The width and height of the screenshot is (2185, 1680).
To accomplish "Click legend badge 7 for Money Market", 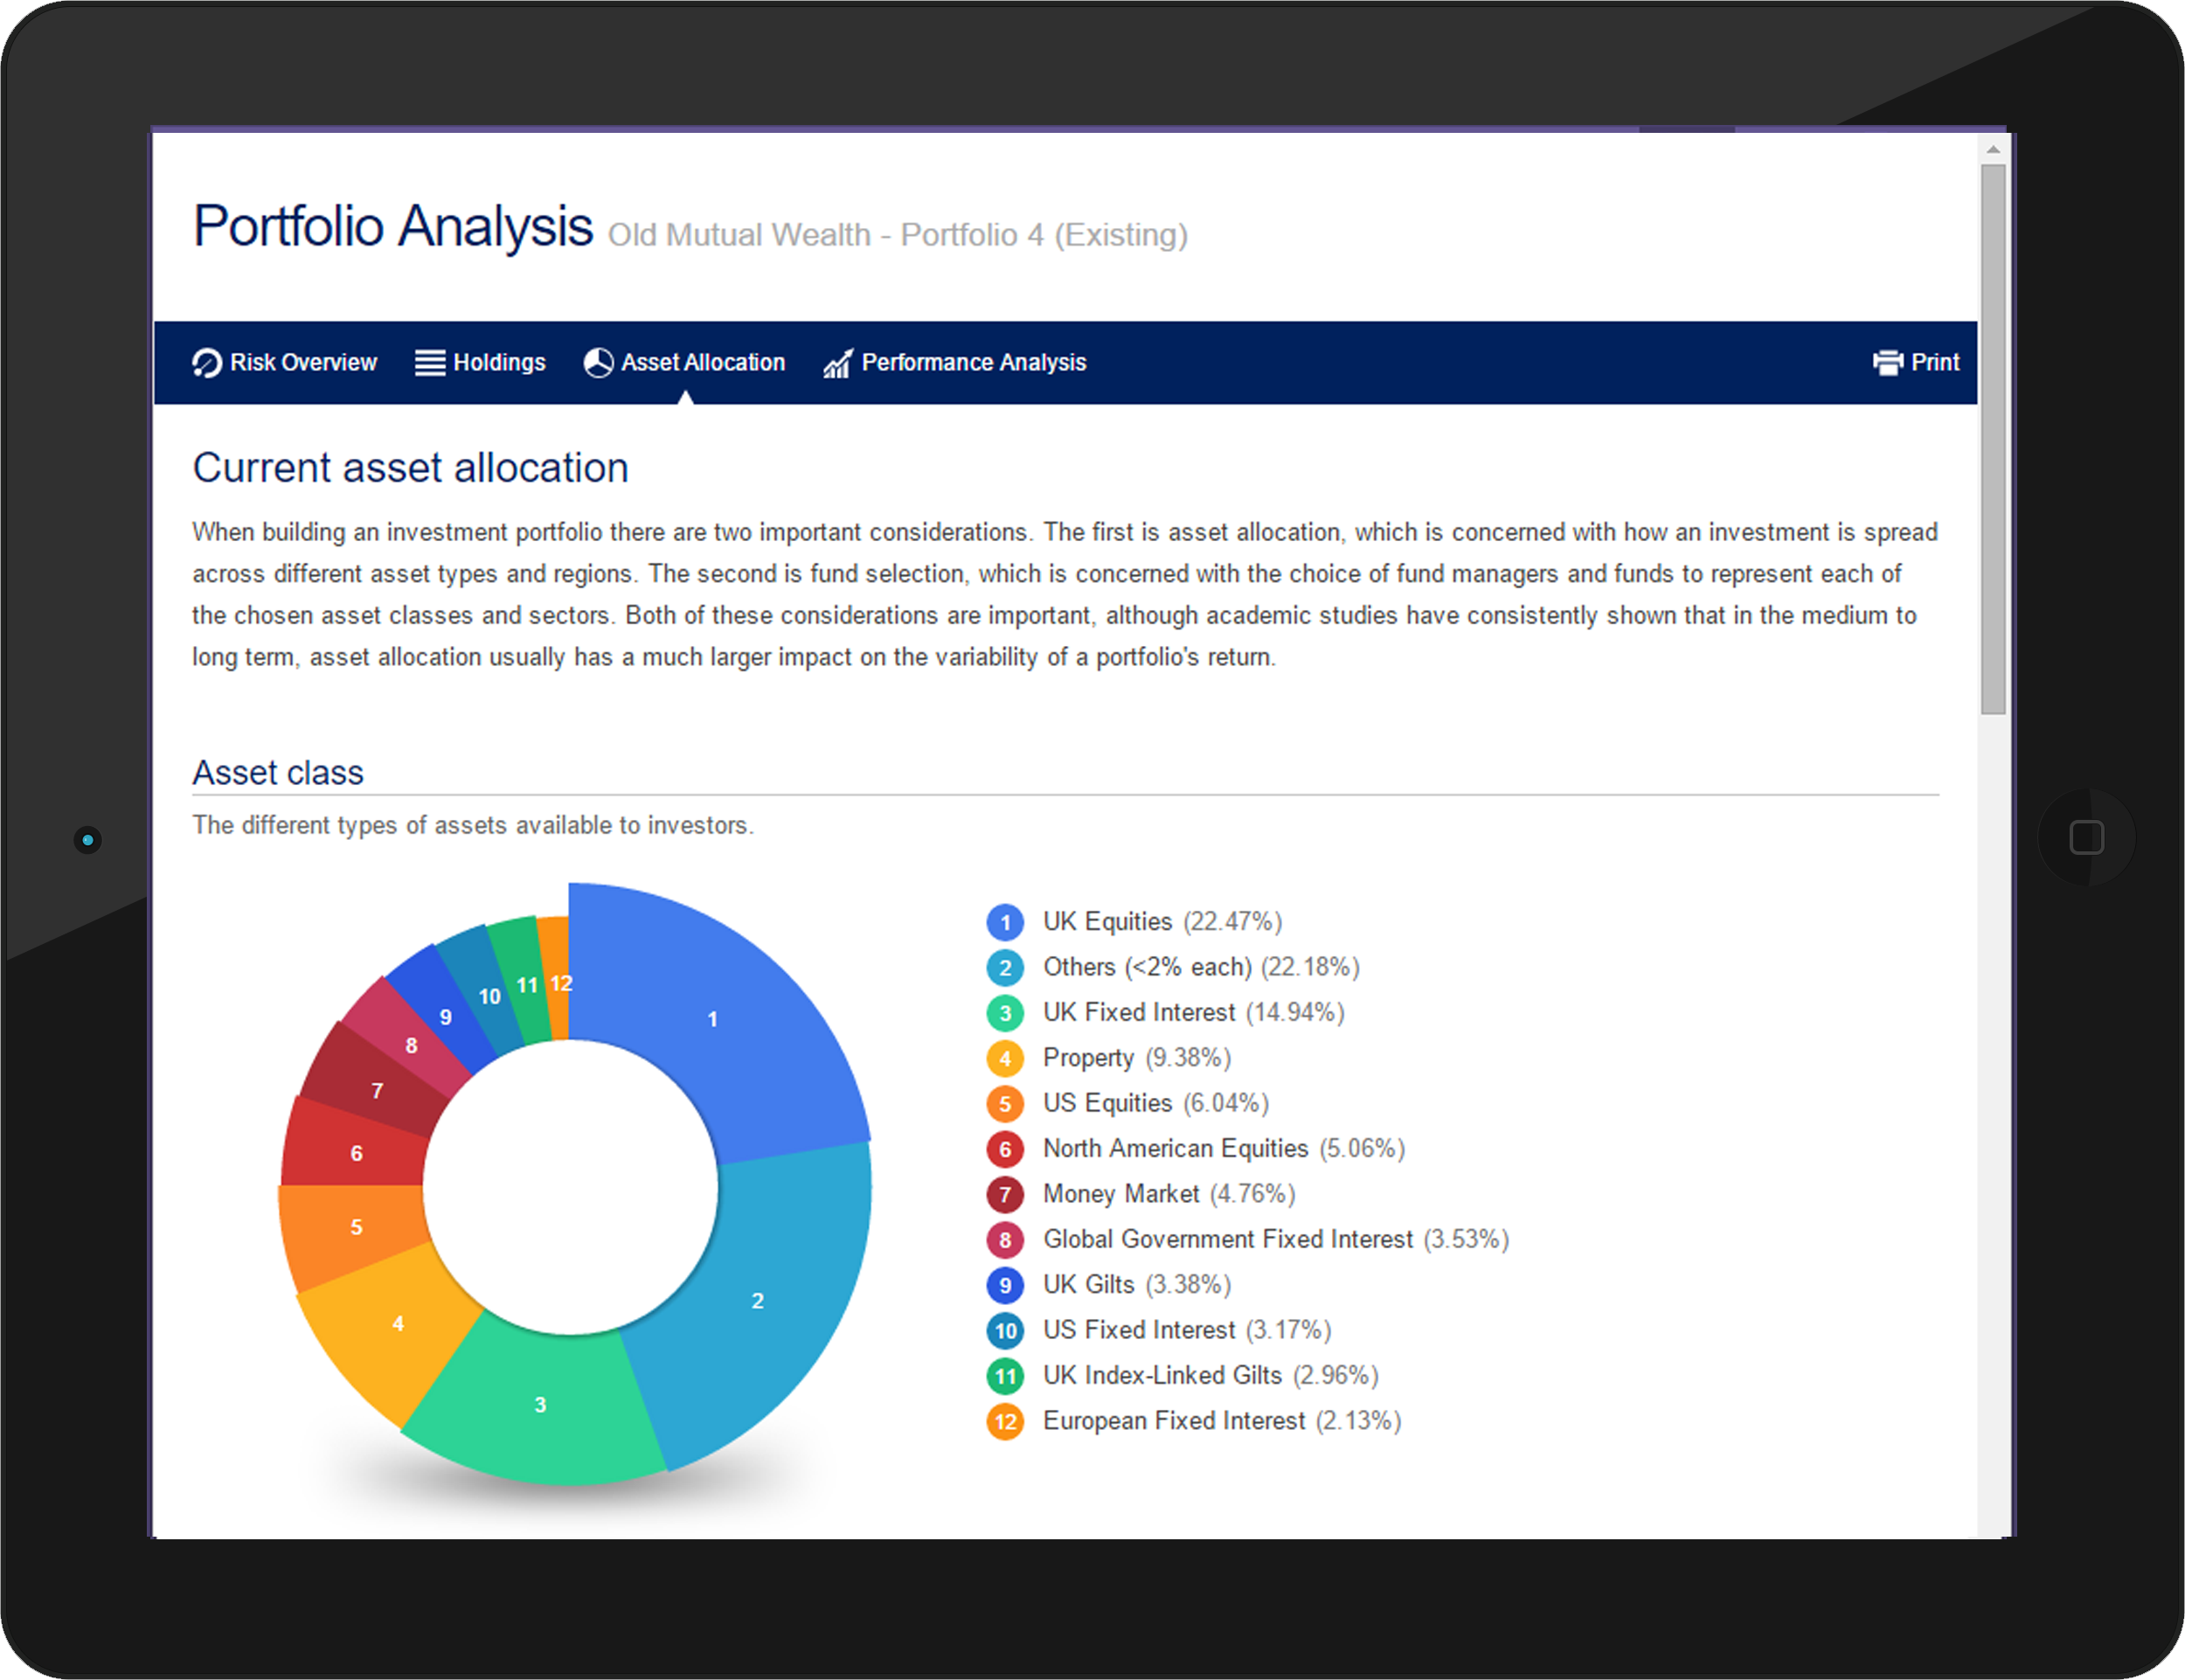I will tap(1005, 1194).
